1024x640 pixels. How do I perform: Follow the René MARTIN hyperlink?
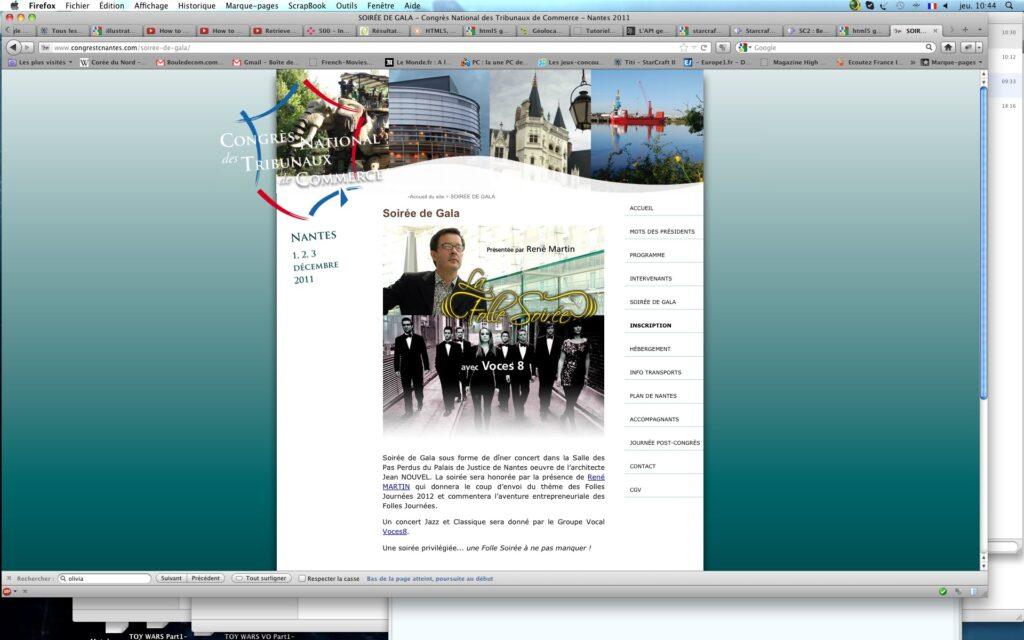point(396,487)
